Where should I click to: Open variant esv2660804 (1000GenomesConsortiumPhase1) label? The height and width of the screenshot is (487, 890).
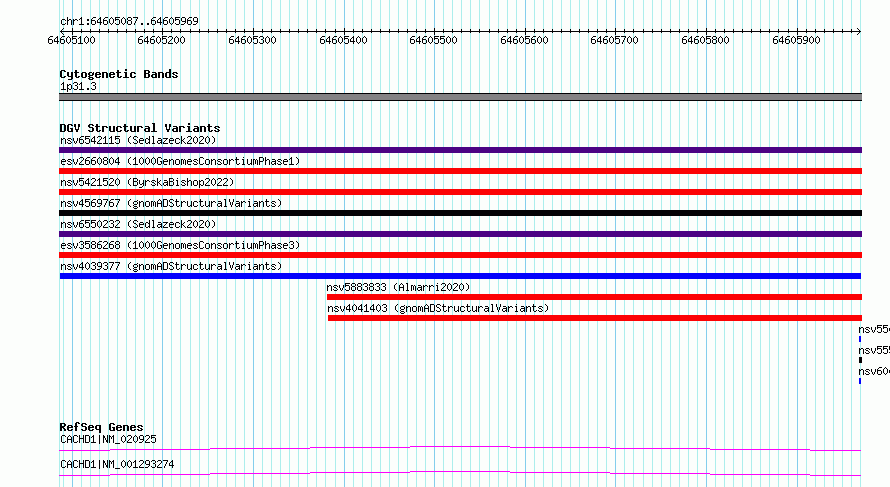coord(180,161)
